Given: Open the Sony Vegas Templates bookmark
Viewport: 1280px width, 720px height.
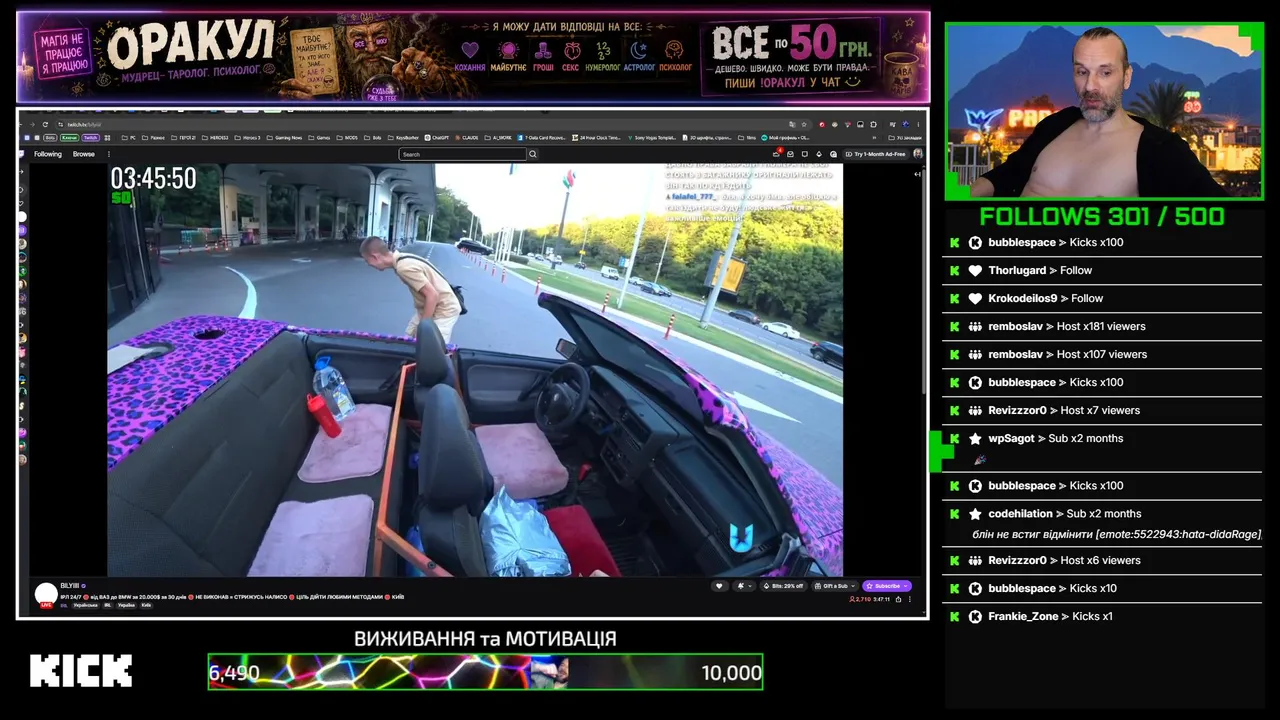Looking at the screenshot, I should [x=651, y=137].
